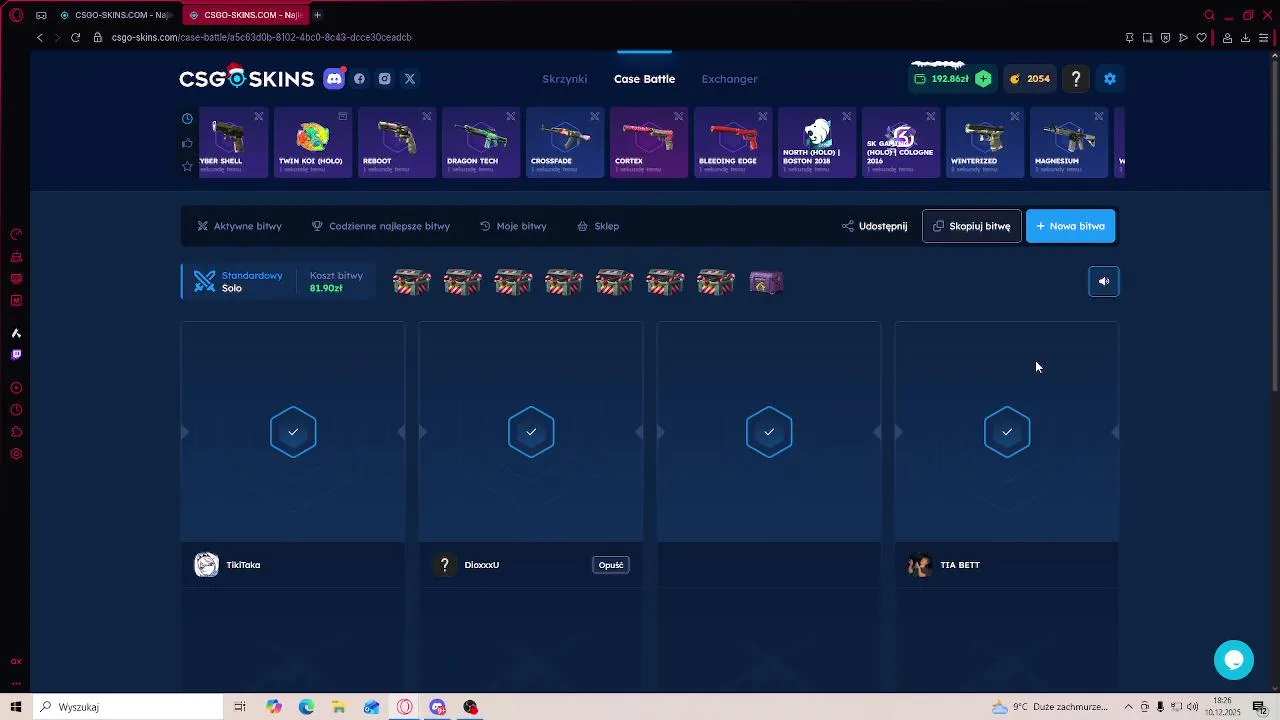Select the Dragon Tech drop thumbnail
1280x720 pixels.
(481, 142)
